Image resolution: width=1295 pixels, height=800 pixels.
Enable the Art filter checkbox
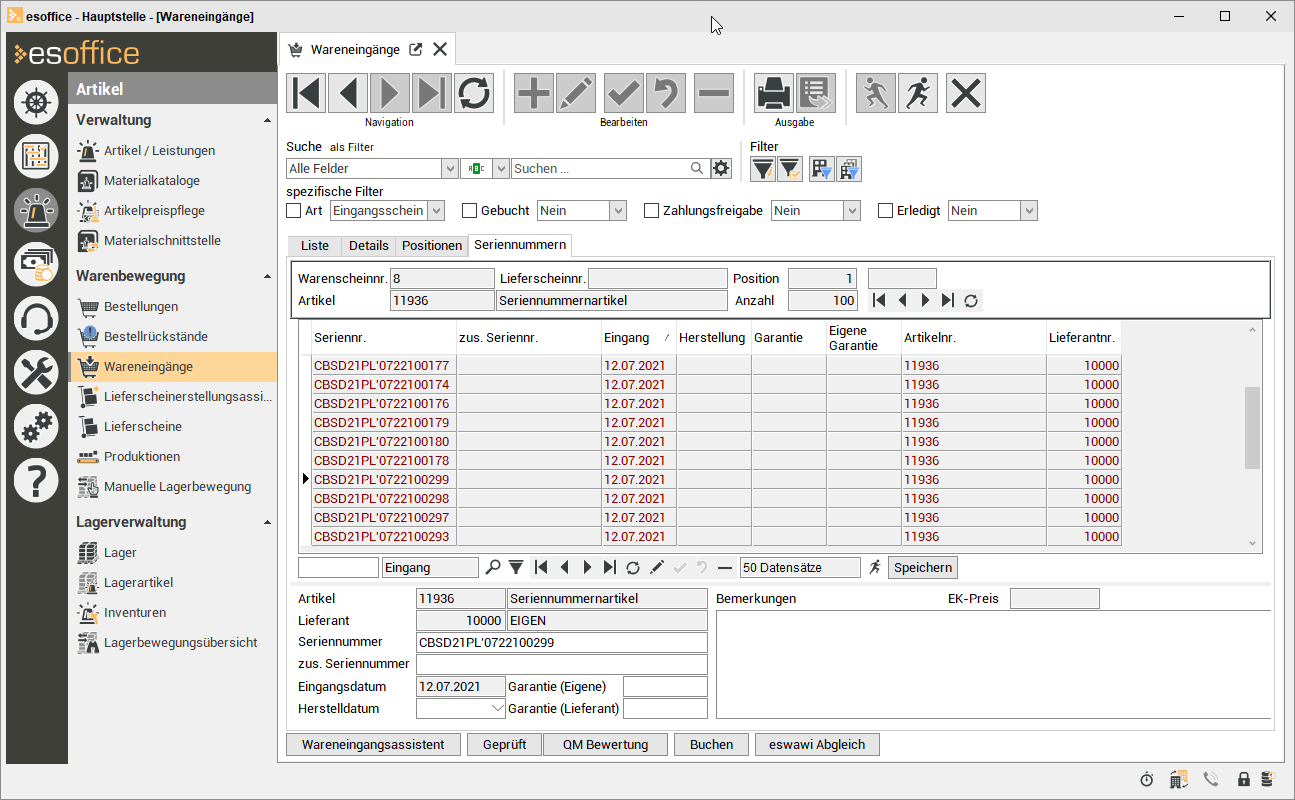pyautogui.click(x=294, y=211)
